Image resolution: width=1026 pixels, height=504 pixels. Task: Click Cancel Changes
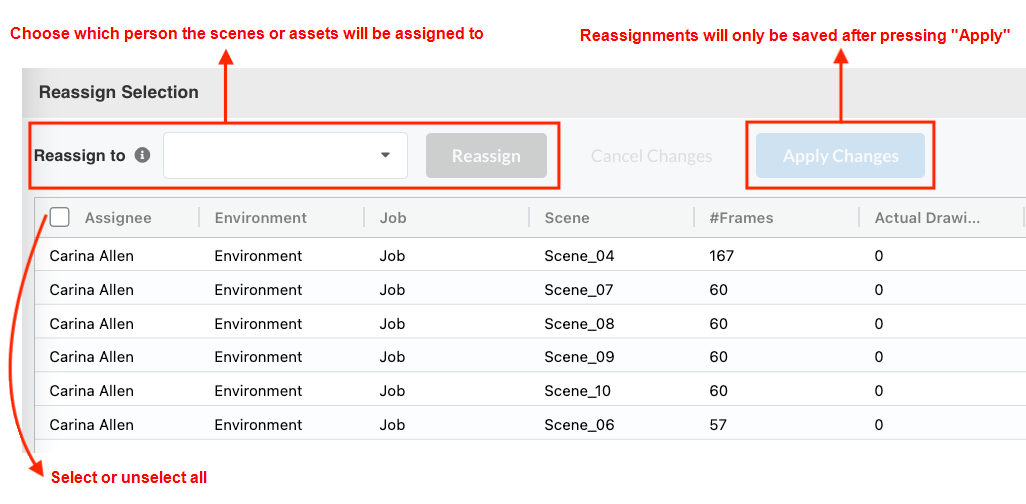point(651,156)
